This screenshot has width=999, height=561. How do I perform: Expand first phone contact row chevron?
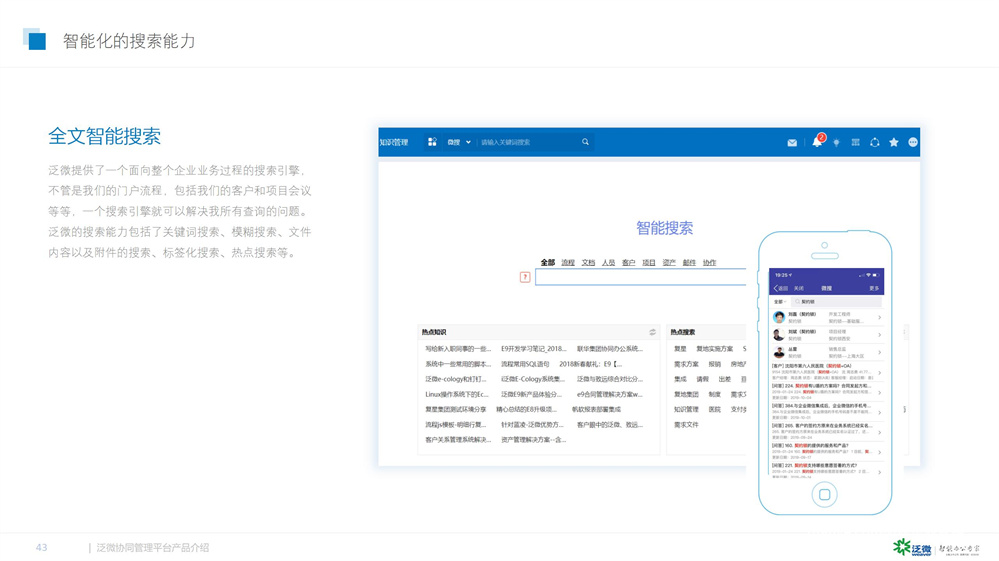(x=879, y=317)
